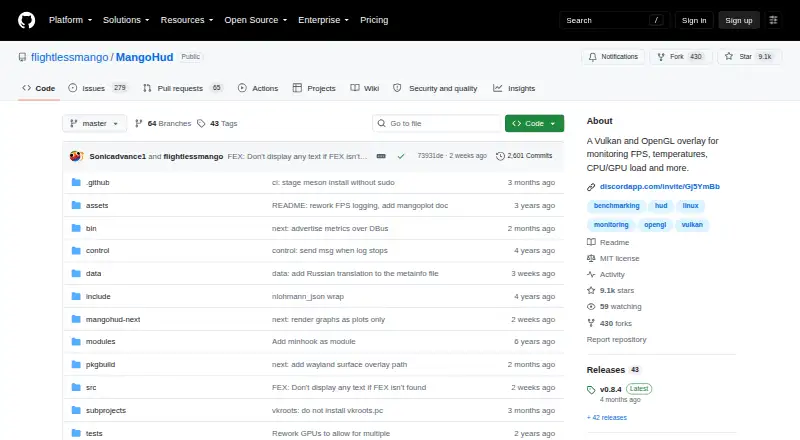Open the master branch selector
Viewport: 800px width, 440px height.
[94, 124]
